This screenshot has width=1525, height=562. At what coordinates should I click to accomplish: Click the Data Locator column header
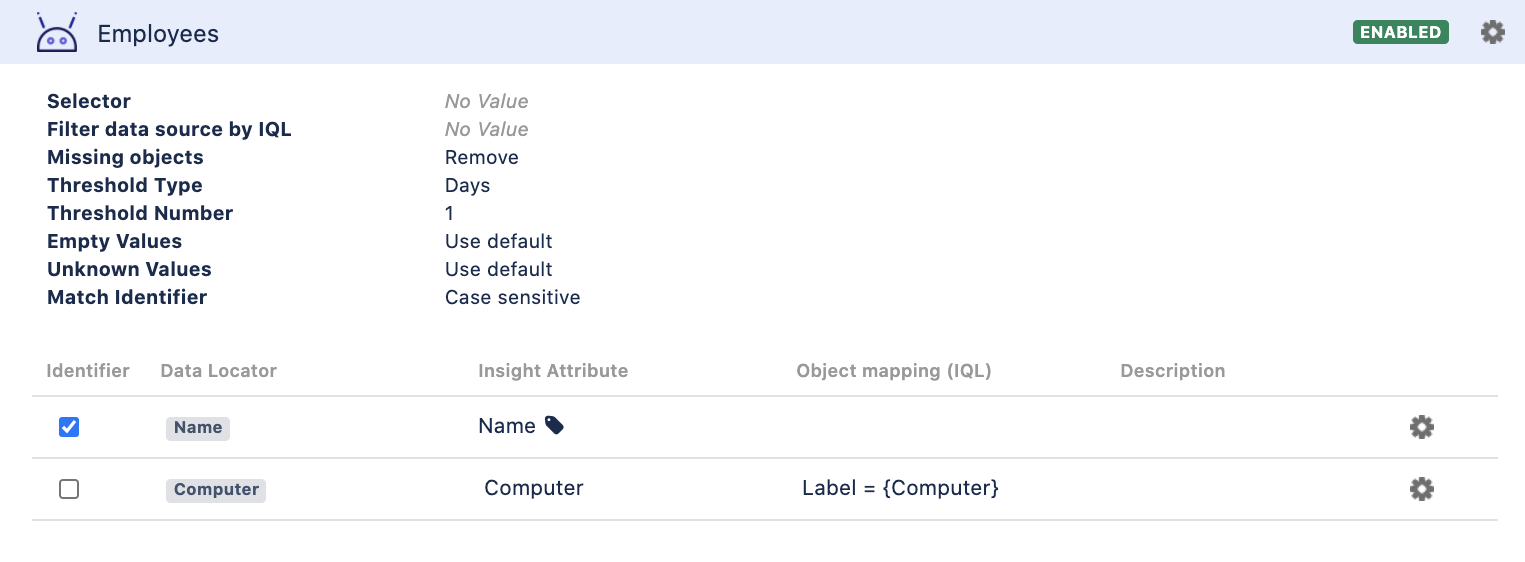(219, 370)
